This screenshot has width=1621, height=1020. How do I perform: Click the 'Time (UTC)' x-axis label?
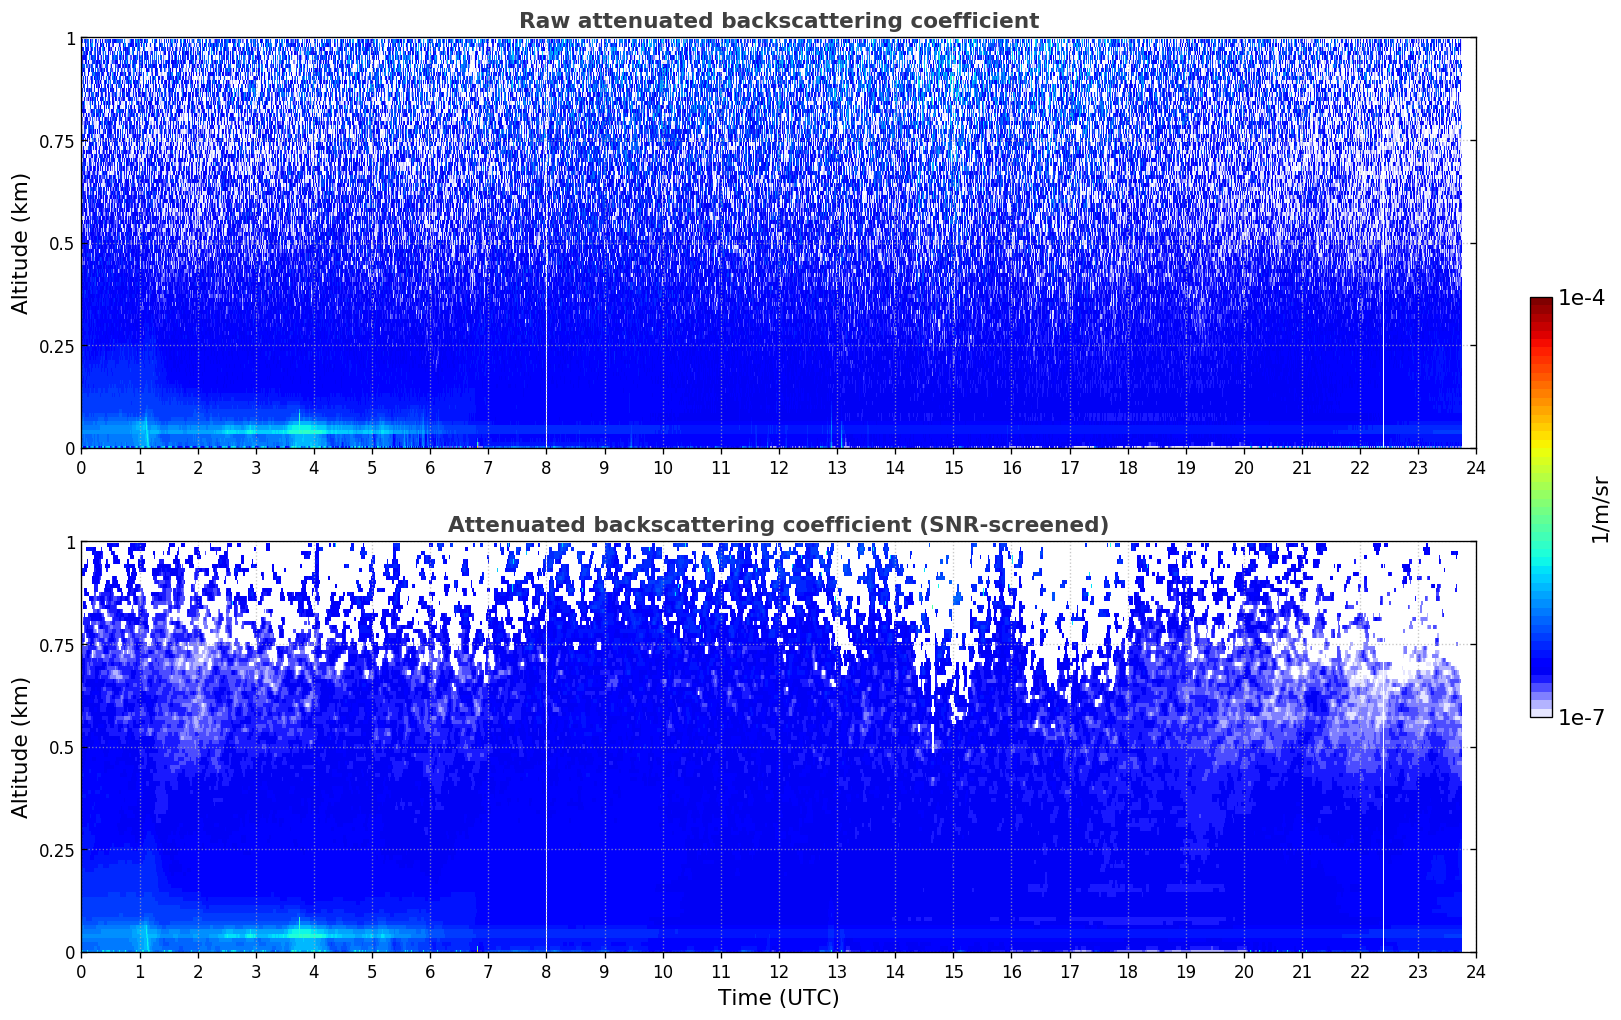tap(778, 998)
